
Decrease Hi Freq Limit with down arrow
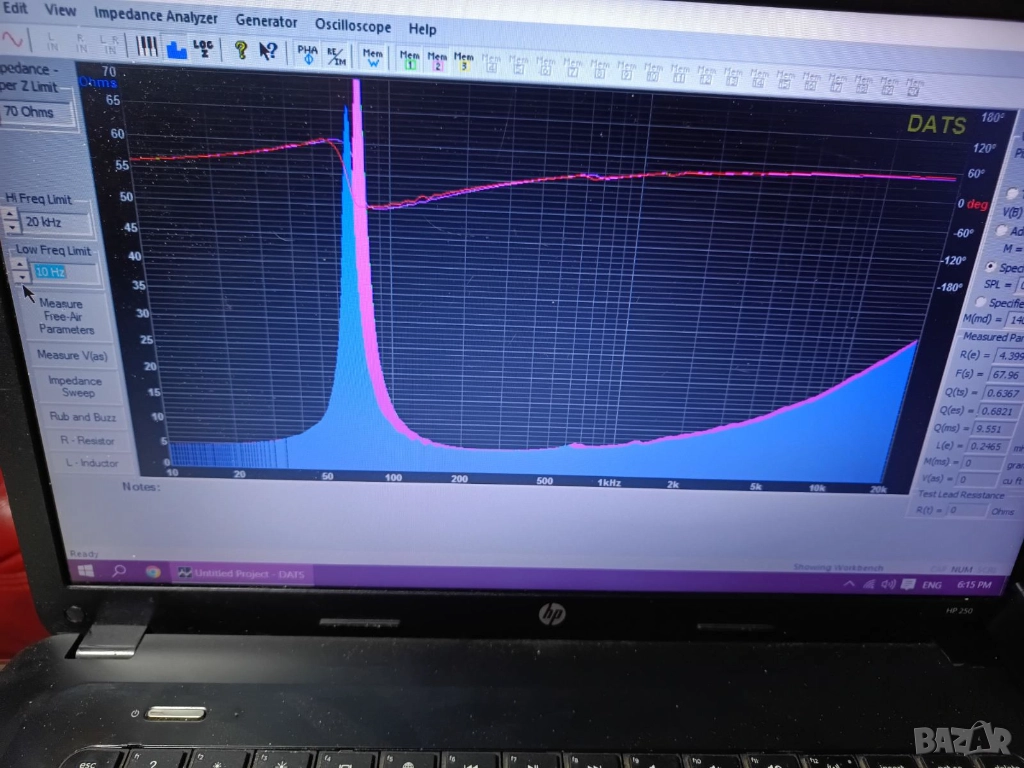coord(11,227)
